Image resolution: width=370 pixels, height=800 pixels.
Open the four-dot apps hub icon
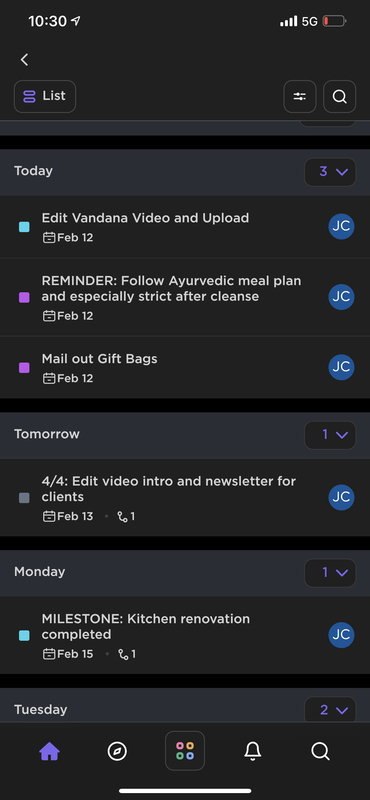click(185, 751)
